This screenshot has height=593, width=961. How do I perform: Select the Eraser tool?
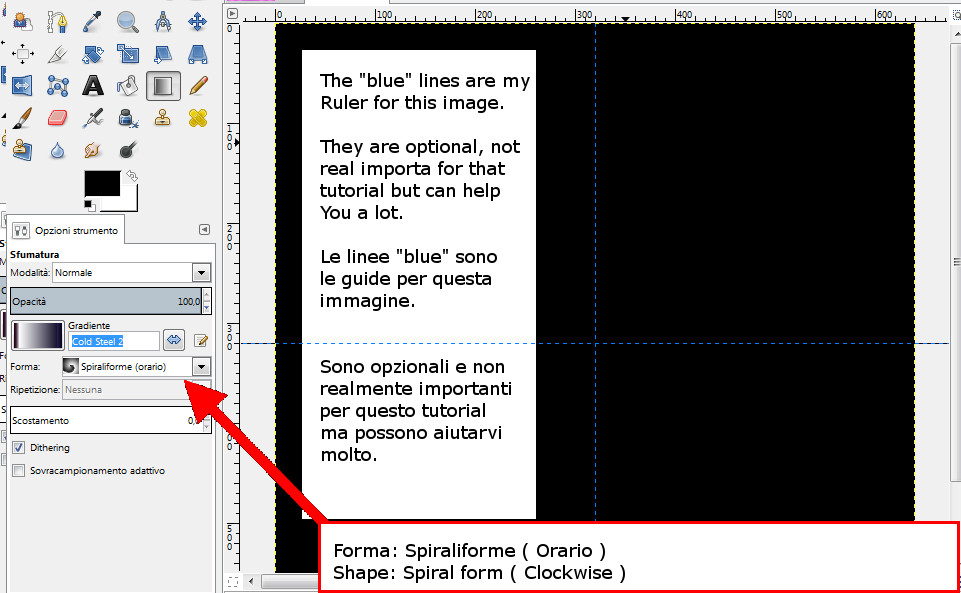pos(57,118)
